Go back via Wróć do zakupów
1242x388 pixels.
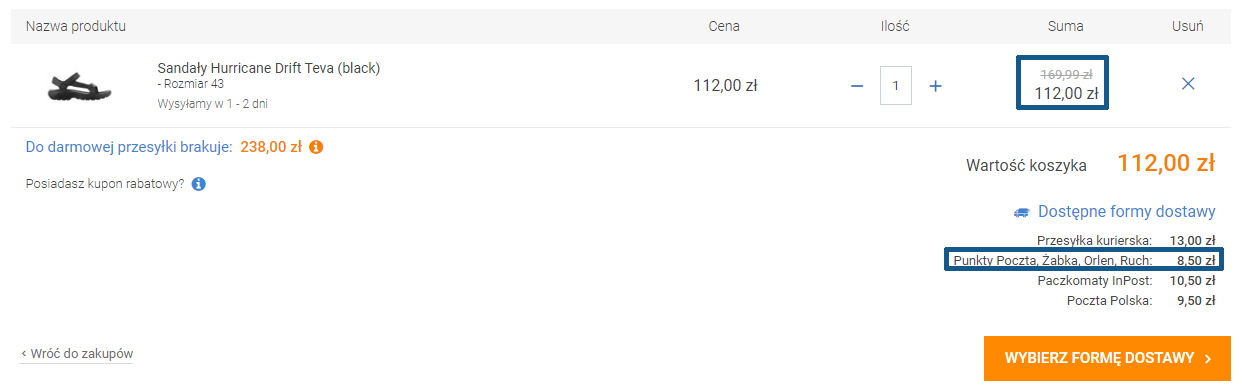coord(77,354)
